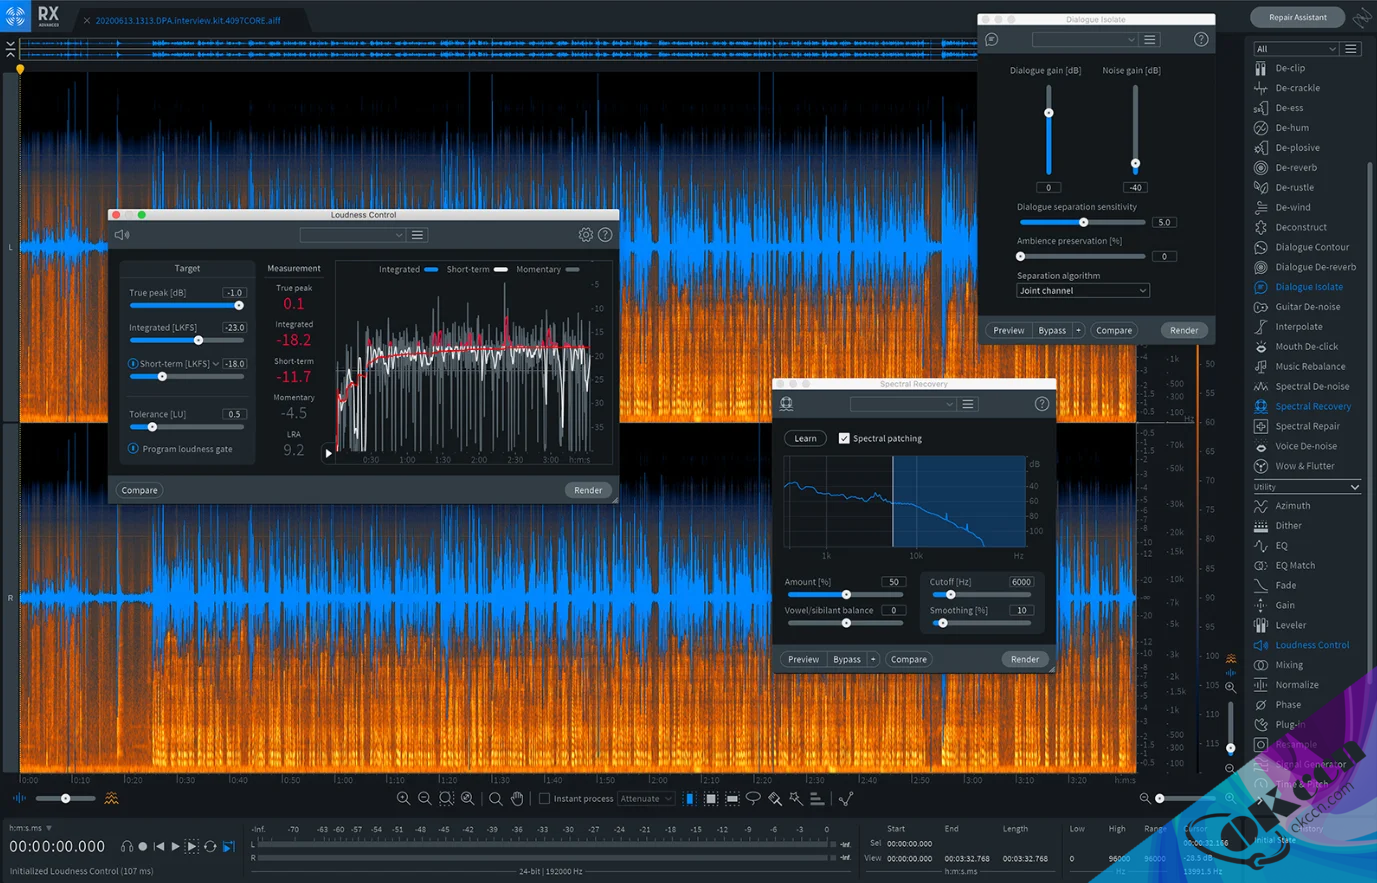Screen dimensions: 1377x883
Task: Open the Spectral Recovery preset menu
Action: click(x=968, y=404)
